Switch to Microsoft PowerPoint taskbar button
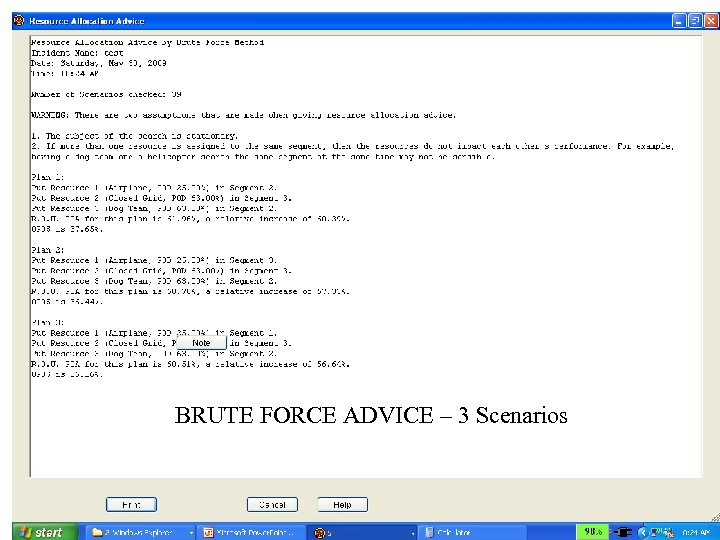 coord(252,532)
